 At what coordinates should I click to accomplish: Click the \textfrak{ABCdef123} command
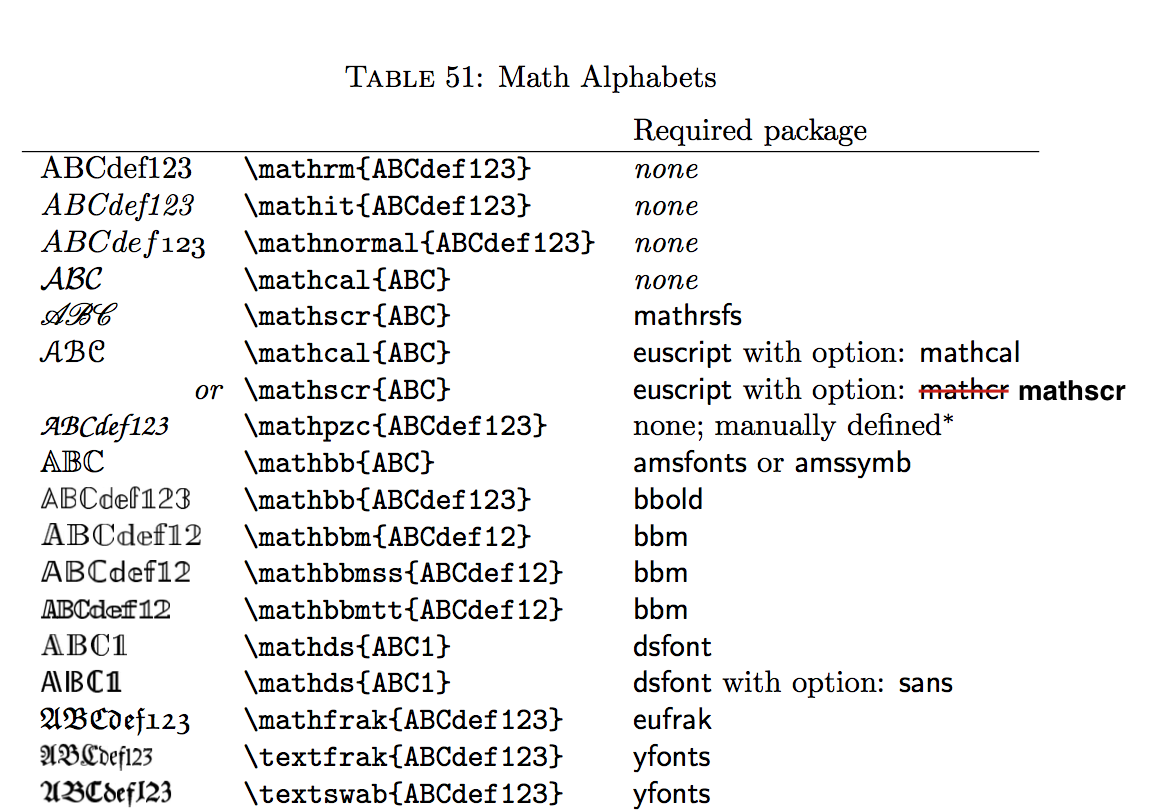[404, 757]
